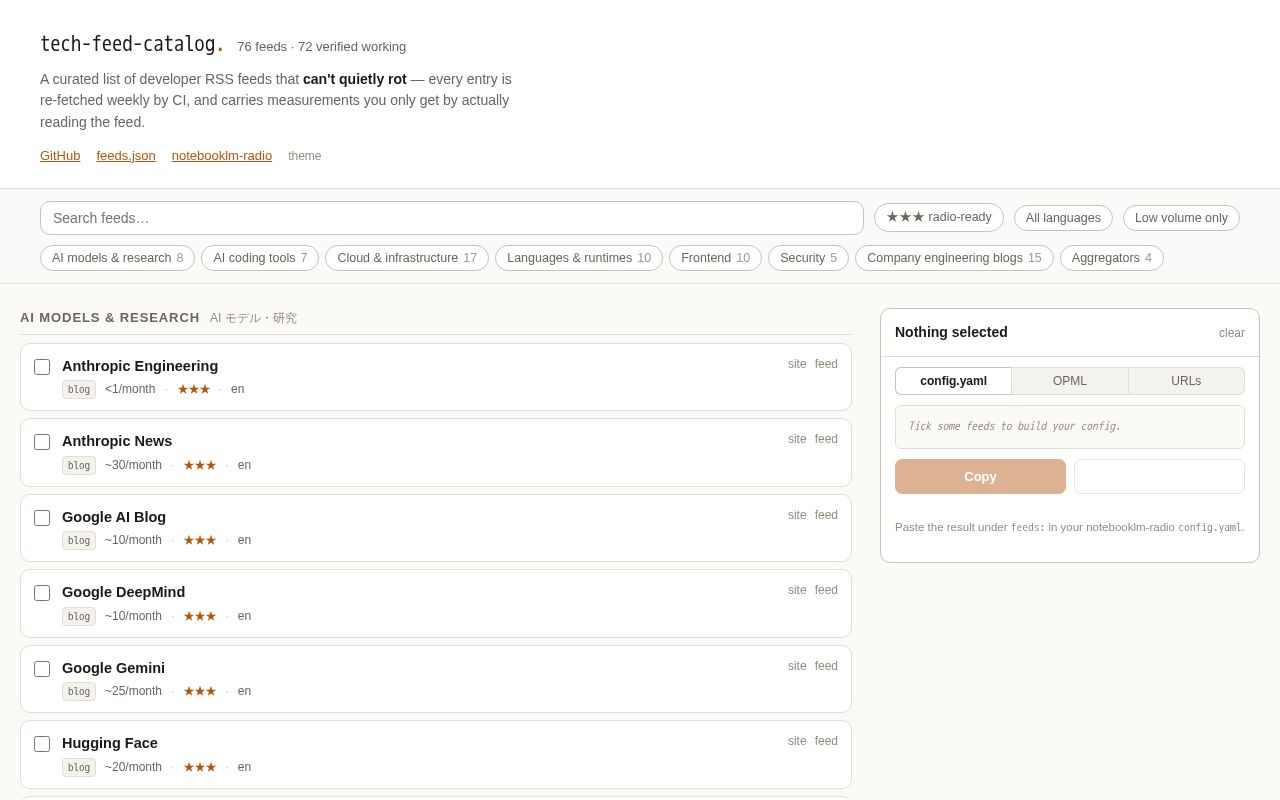This screenshot has width=1280, height=800.
Task: Click the tech-feed-catalog title
Action: [132, 45]
